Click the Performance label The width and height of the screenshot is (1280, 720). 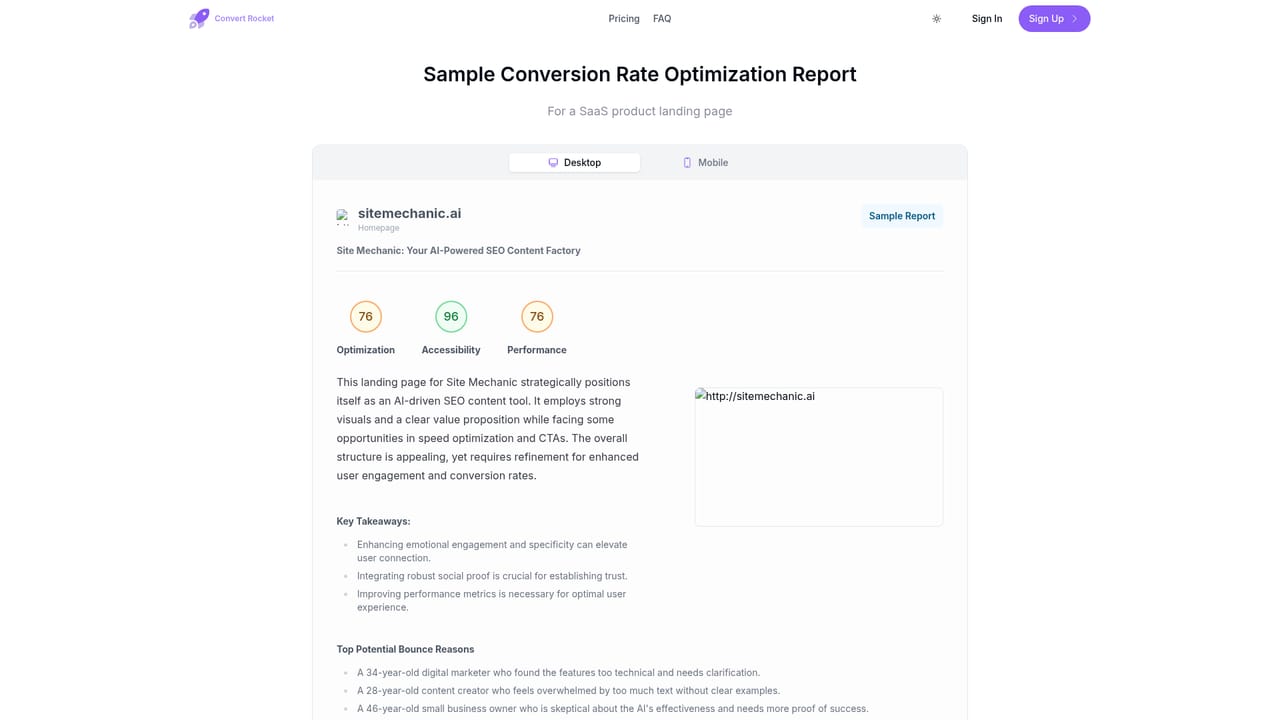click(537, 350)
